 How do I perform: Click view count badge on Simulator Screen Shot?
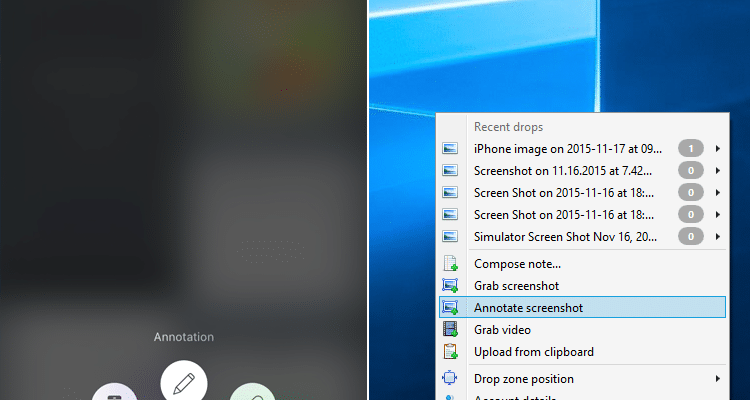point(691,237)
